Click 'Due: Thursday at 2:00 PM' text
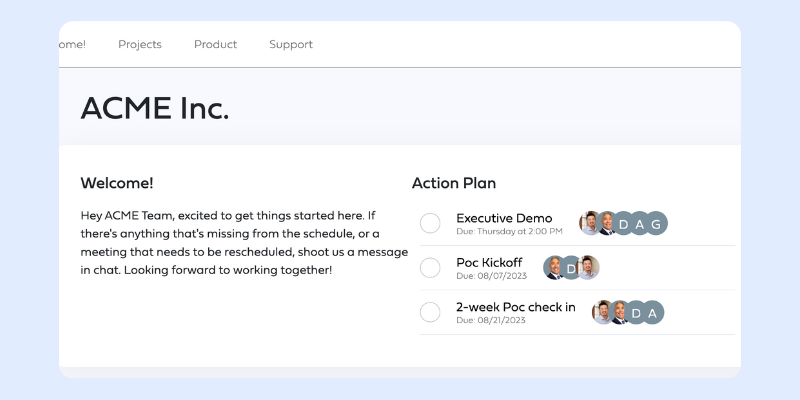This screenshot has width=800, height=400. (x=509, y=232)
